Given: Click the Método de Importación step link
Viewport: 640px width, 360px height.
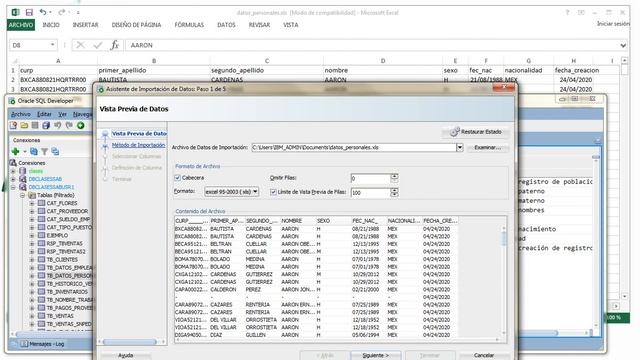Looking at the screenshot, I should [138, 145].
